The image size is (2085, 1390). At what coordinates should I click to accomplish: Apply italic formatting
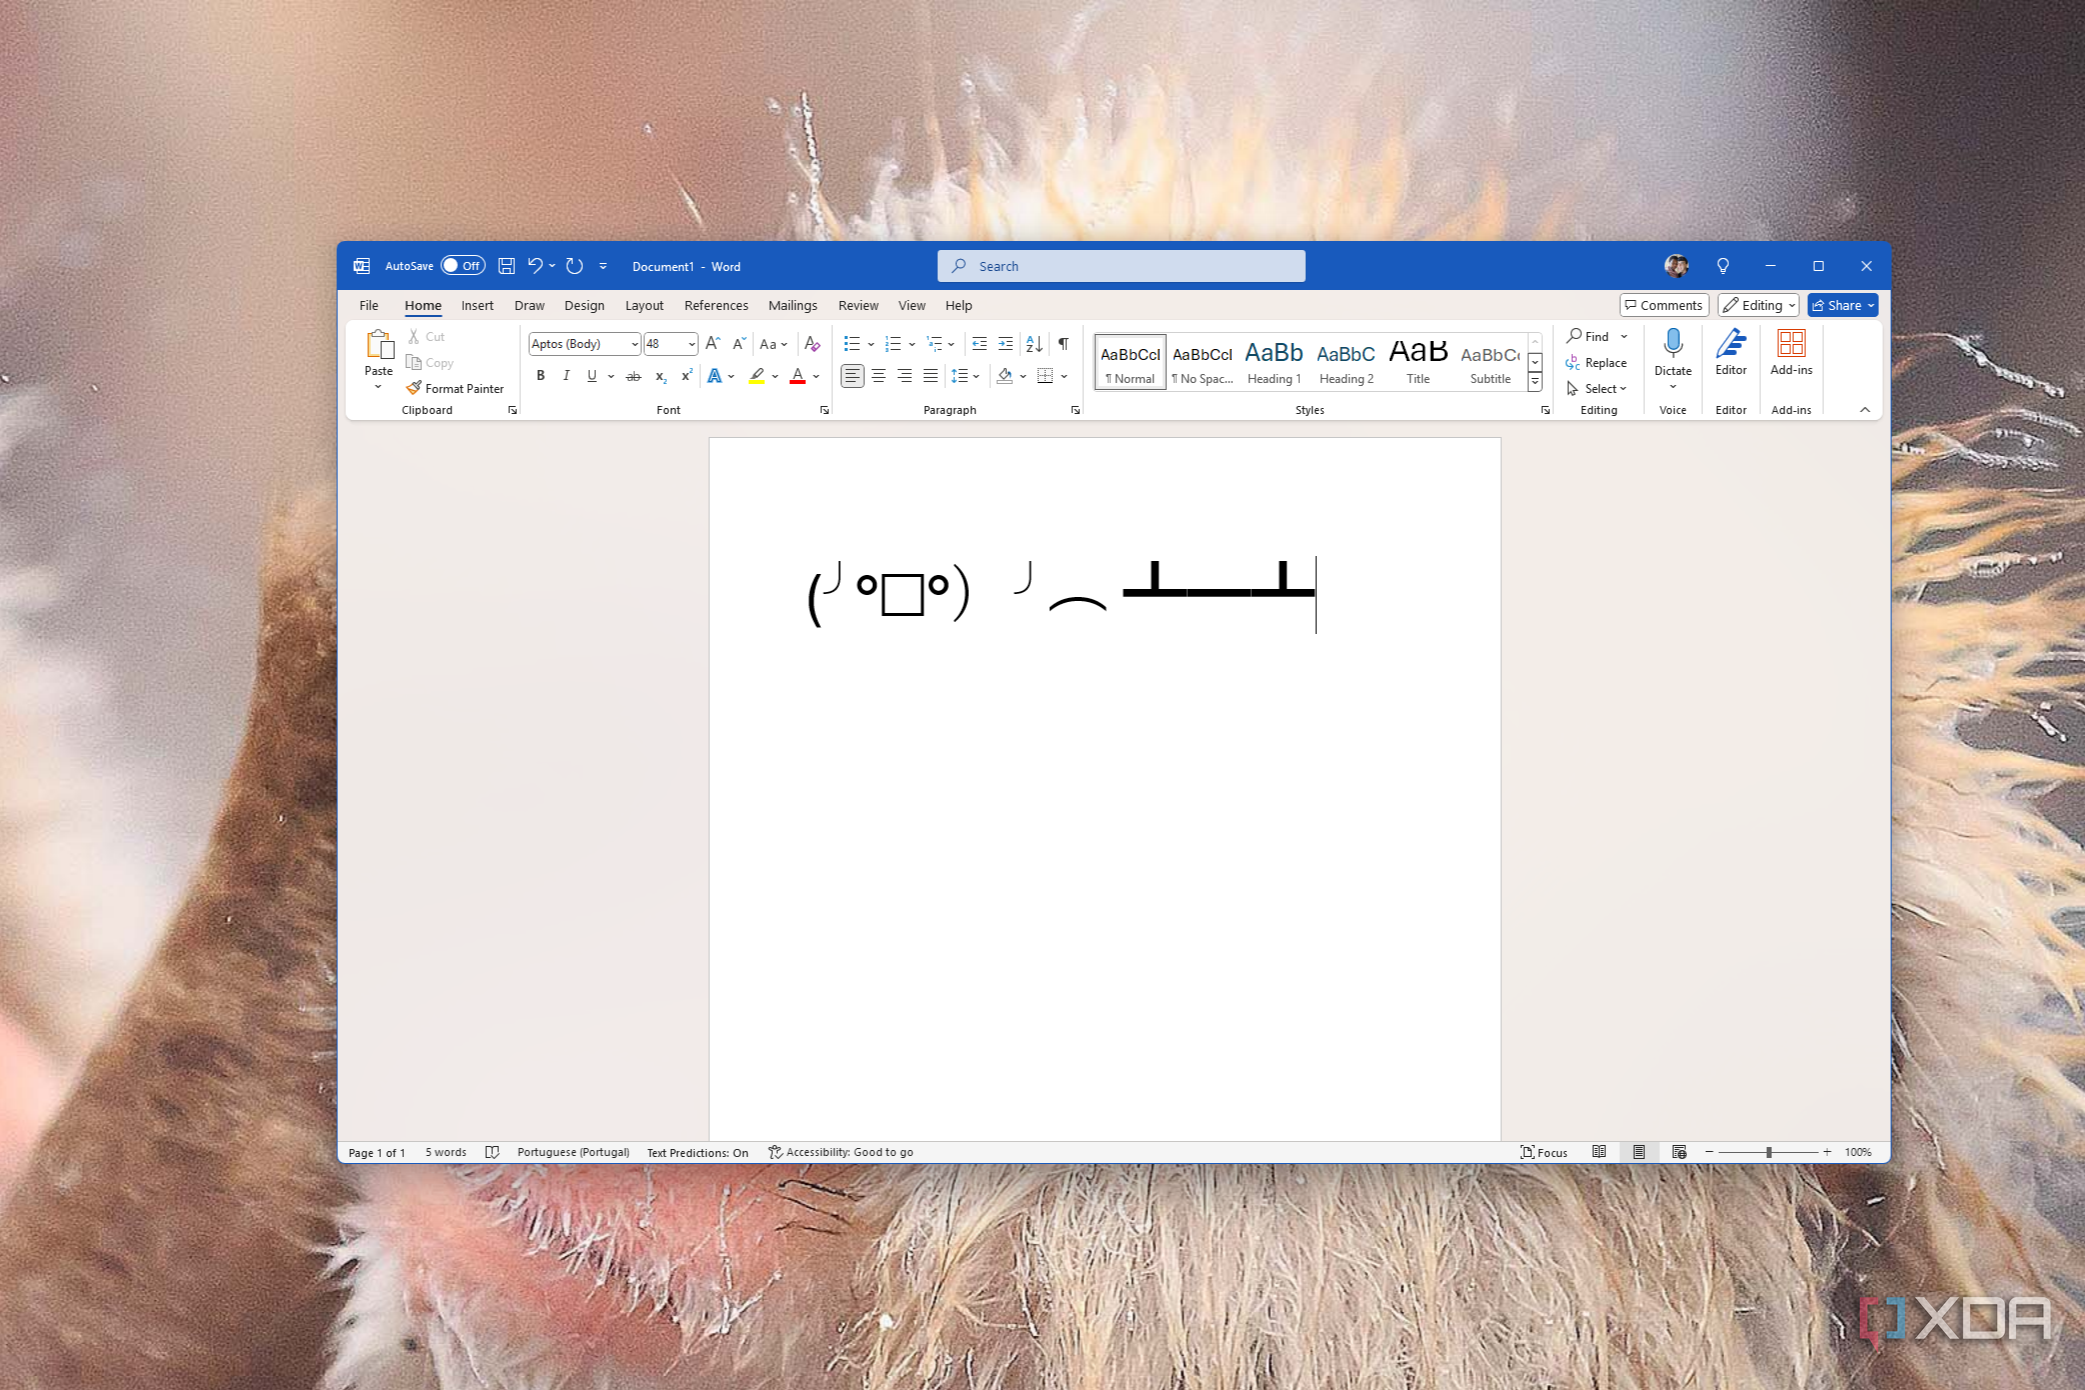coord(566,376)
